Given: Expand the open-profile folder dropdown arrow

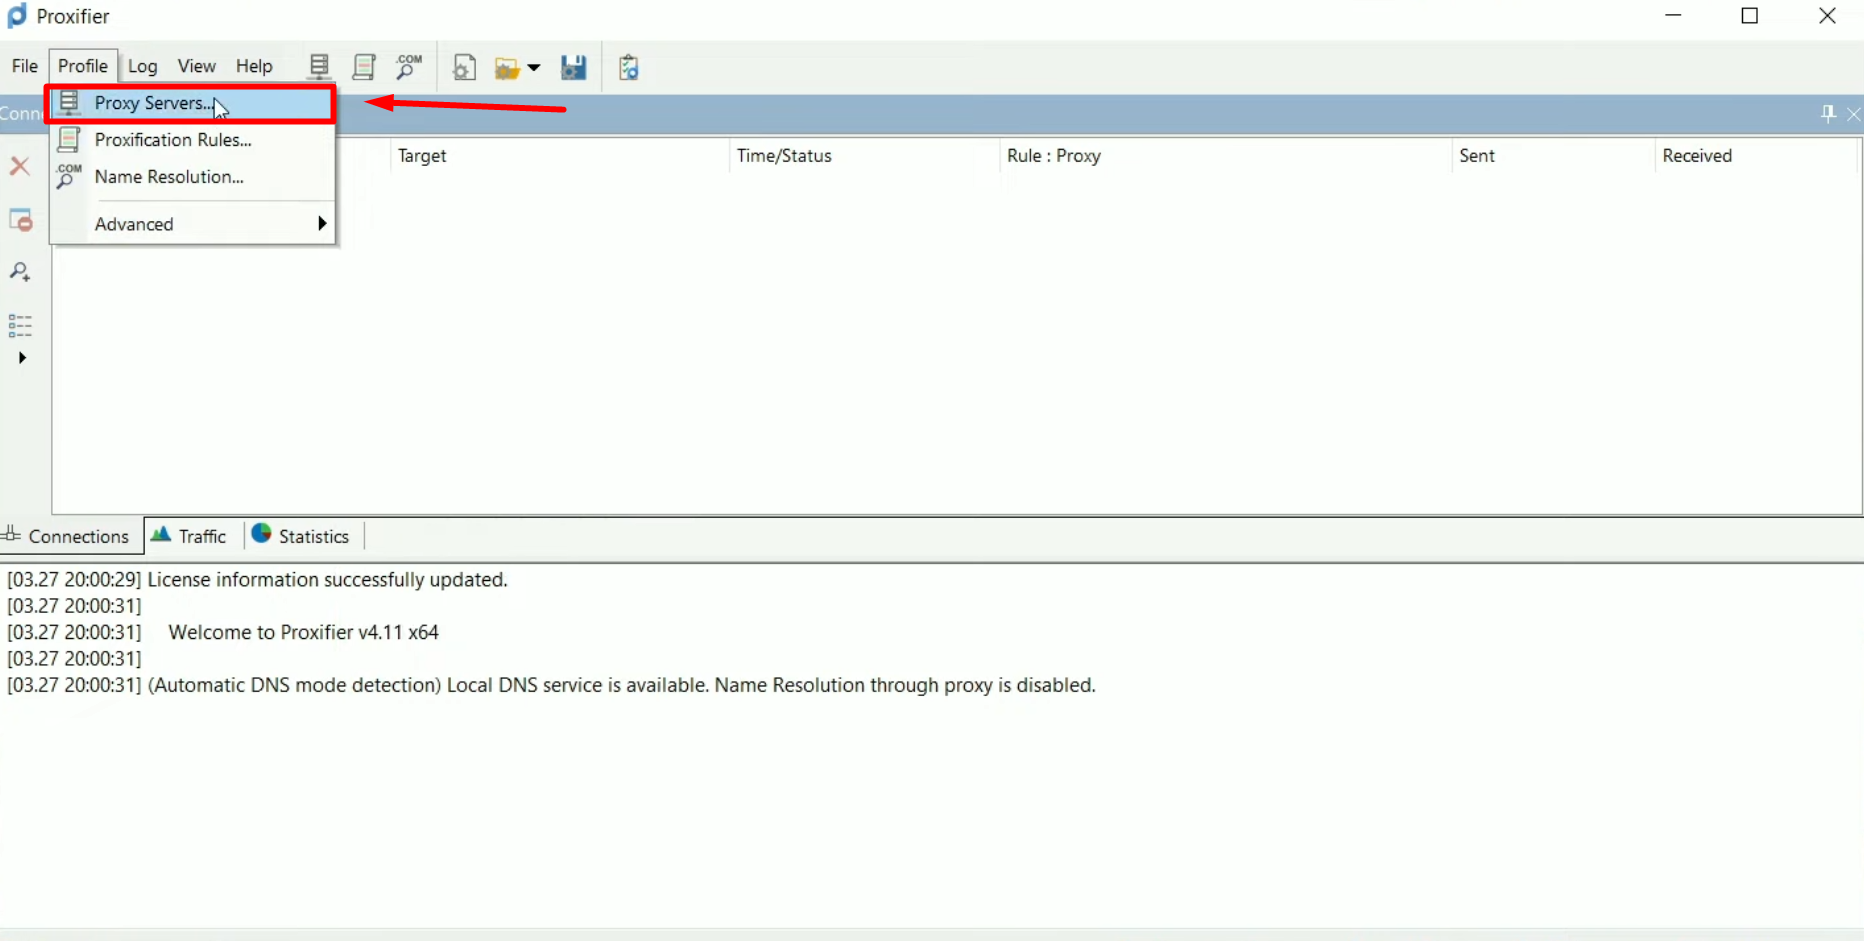Looking at the screenshot, I should [x=534, y=68].
